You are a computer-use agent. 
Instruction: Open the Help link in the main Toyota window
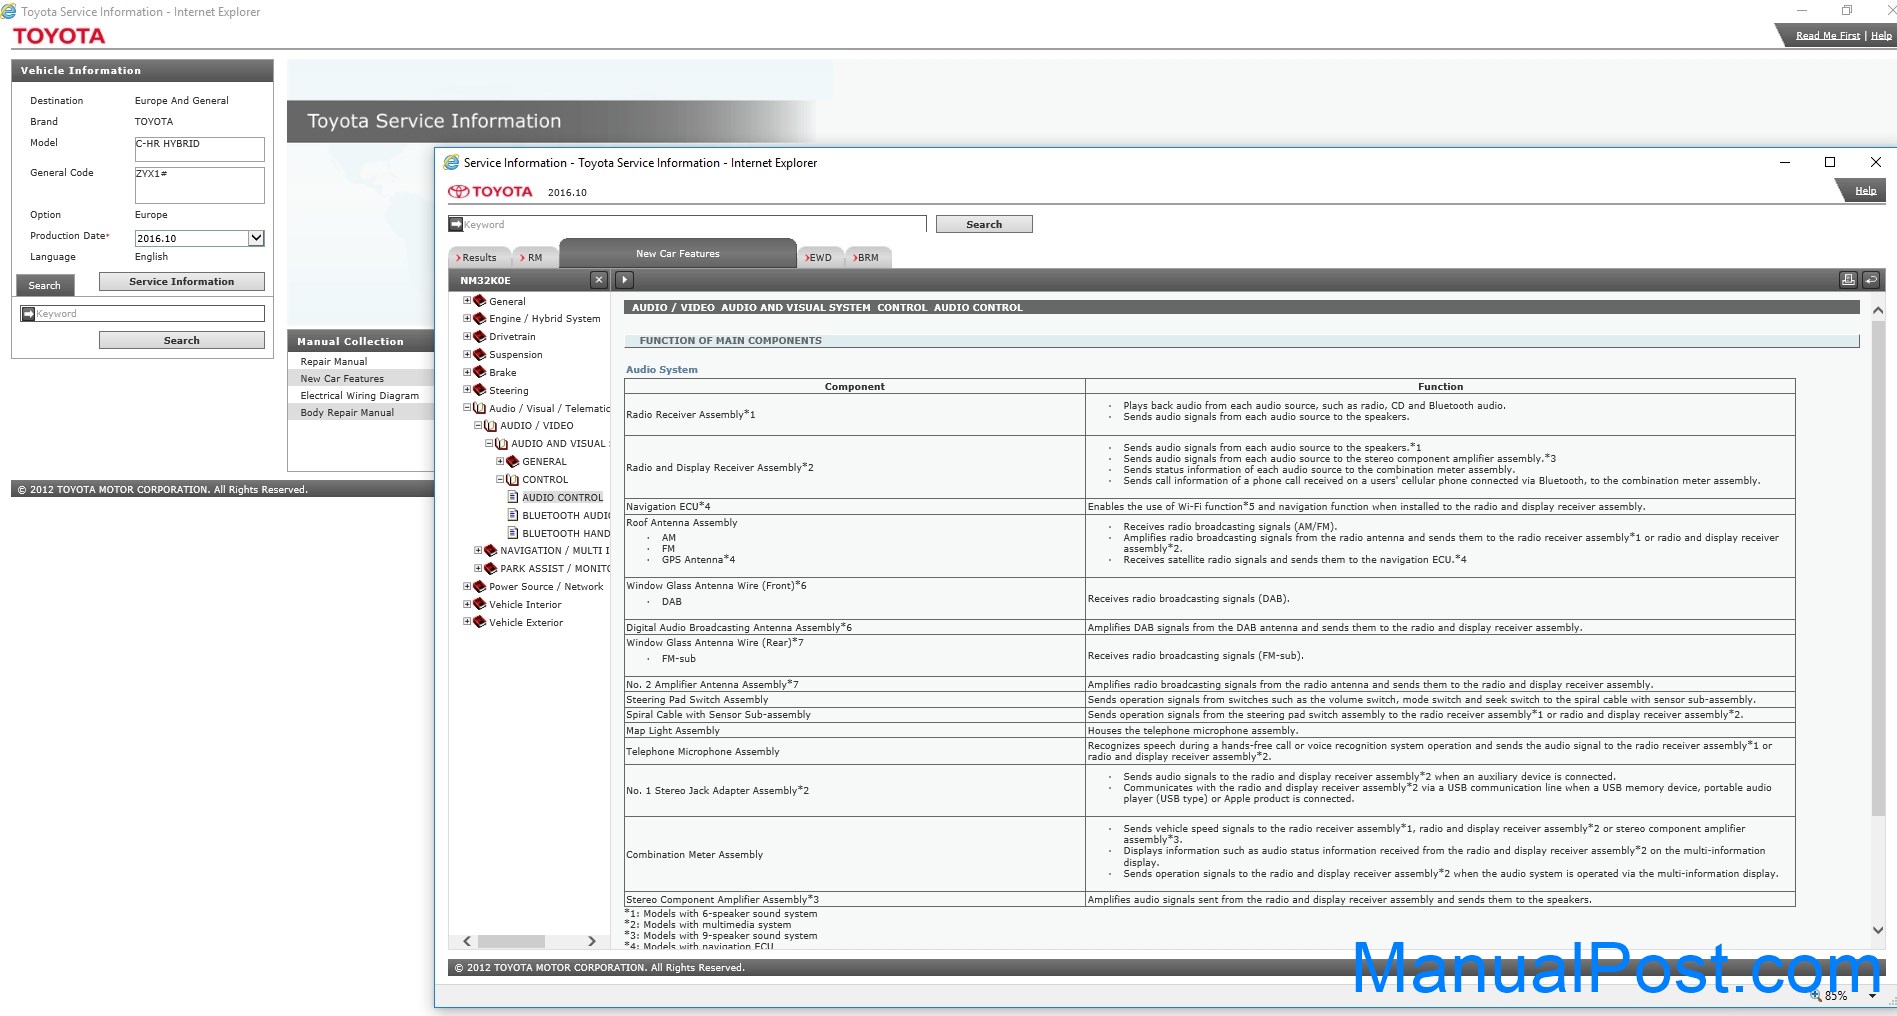point(1881,36)
